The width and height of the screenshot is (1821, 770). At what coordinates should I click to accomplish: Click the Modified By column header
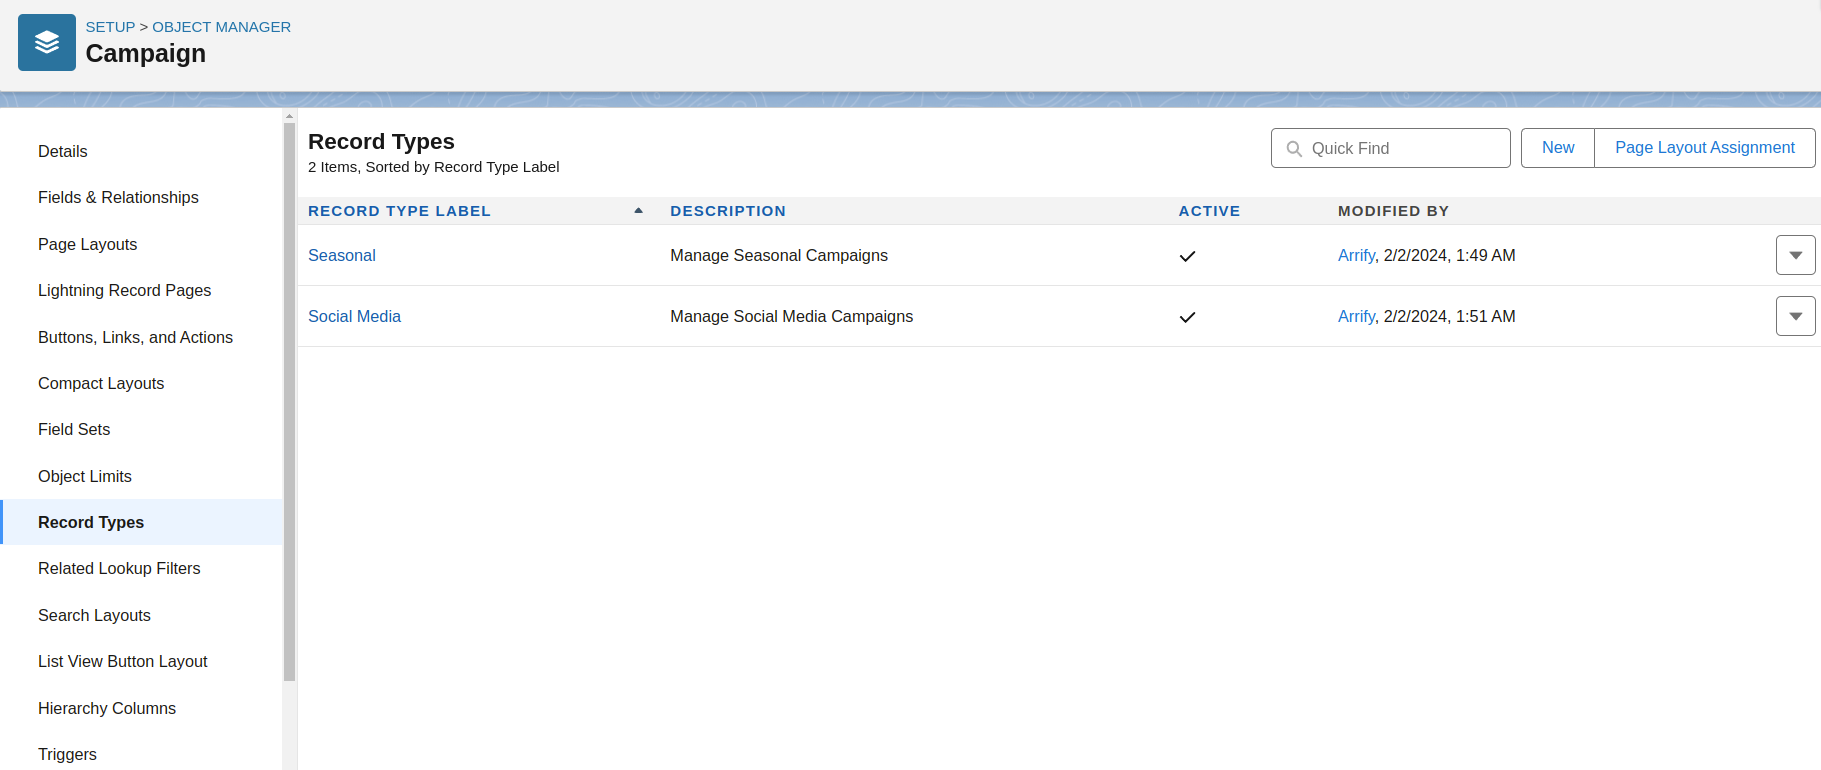(x=1393, y=211)
